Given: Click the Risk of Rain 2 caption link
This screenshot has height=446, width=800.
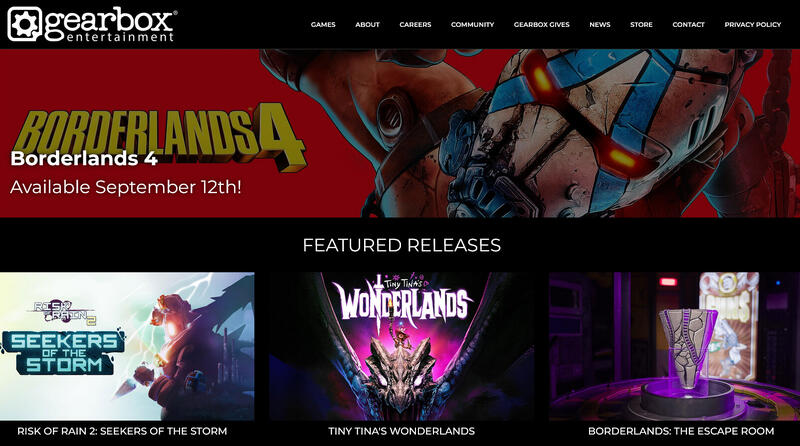Looking at the screenshot, I should click(x=122, y=431).
